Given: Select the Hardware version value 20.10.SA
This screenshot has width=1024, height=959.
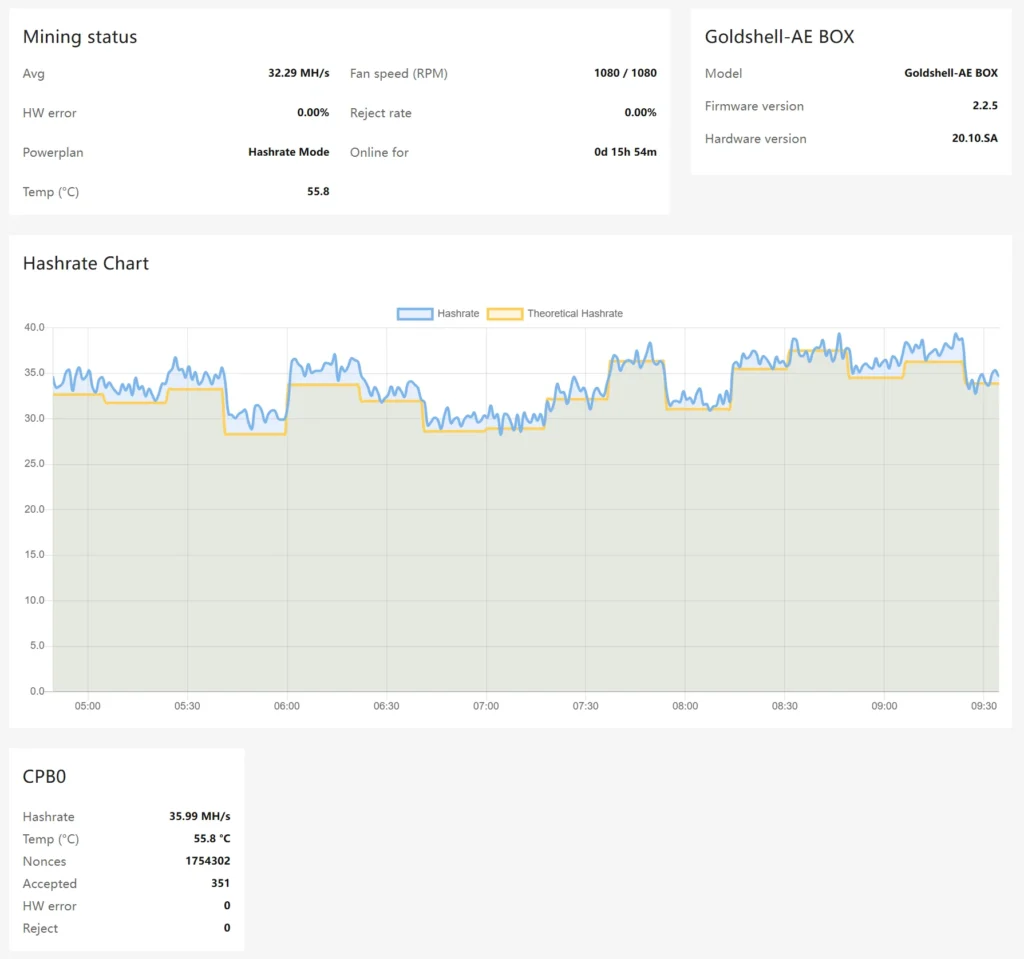Looking at the screenshot, I should tap(974, 139).
